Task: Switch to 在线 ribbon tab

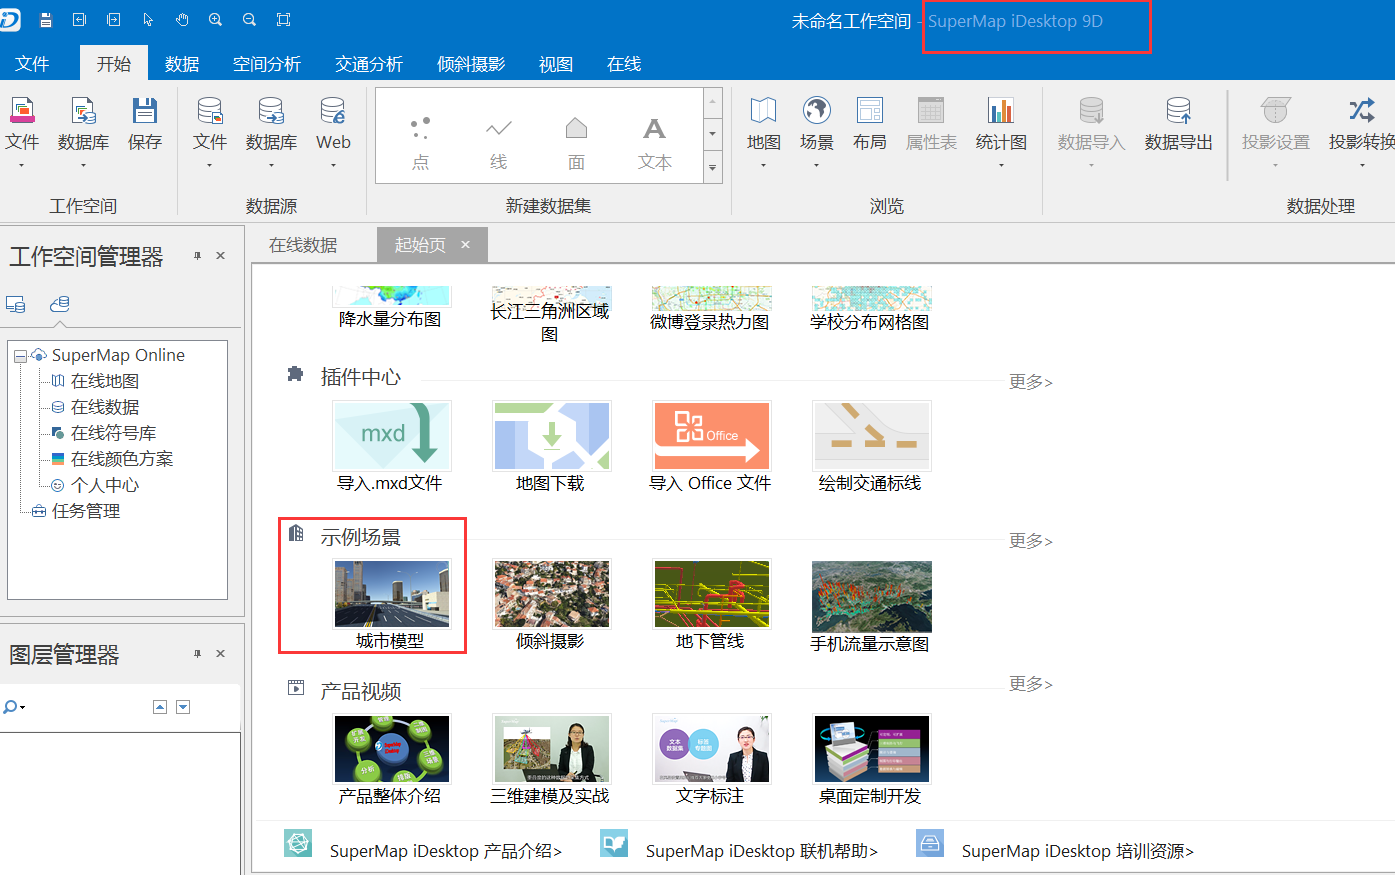Action: [x=624, y=64]
